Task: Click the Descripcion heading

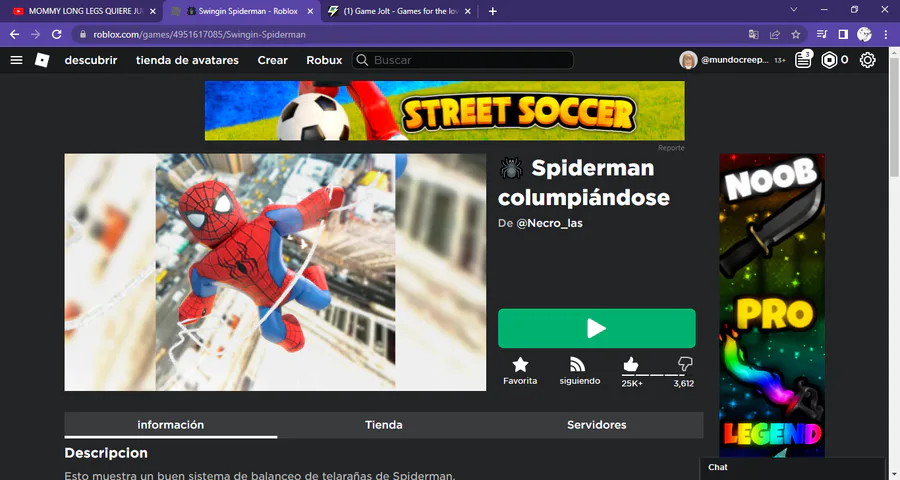Action: (106, 453)
